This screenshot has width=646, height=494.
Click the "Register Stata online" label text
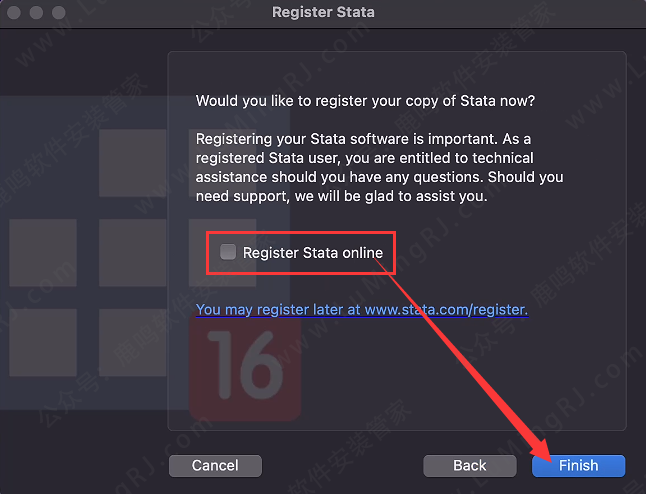point(312,253)
